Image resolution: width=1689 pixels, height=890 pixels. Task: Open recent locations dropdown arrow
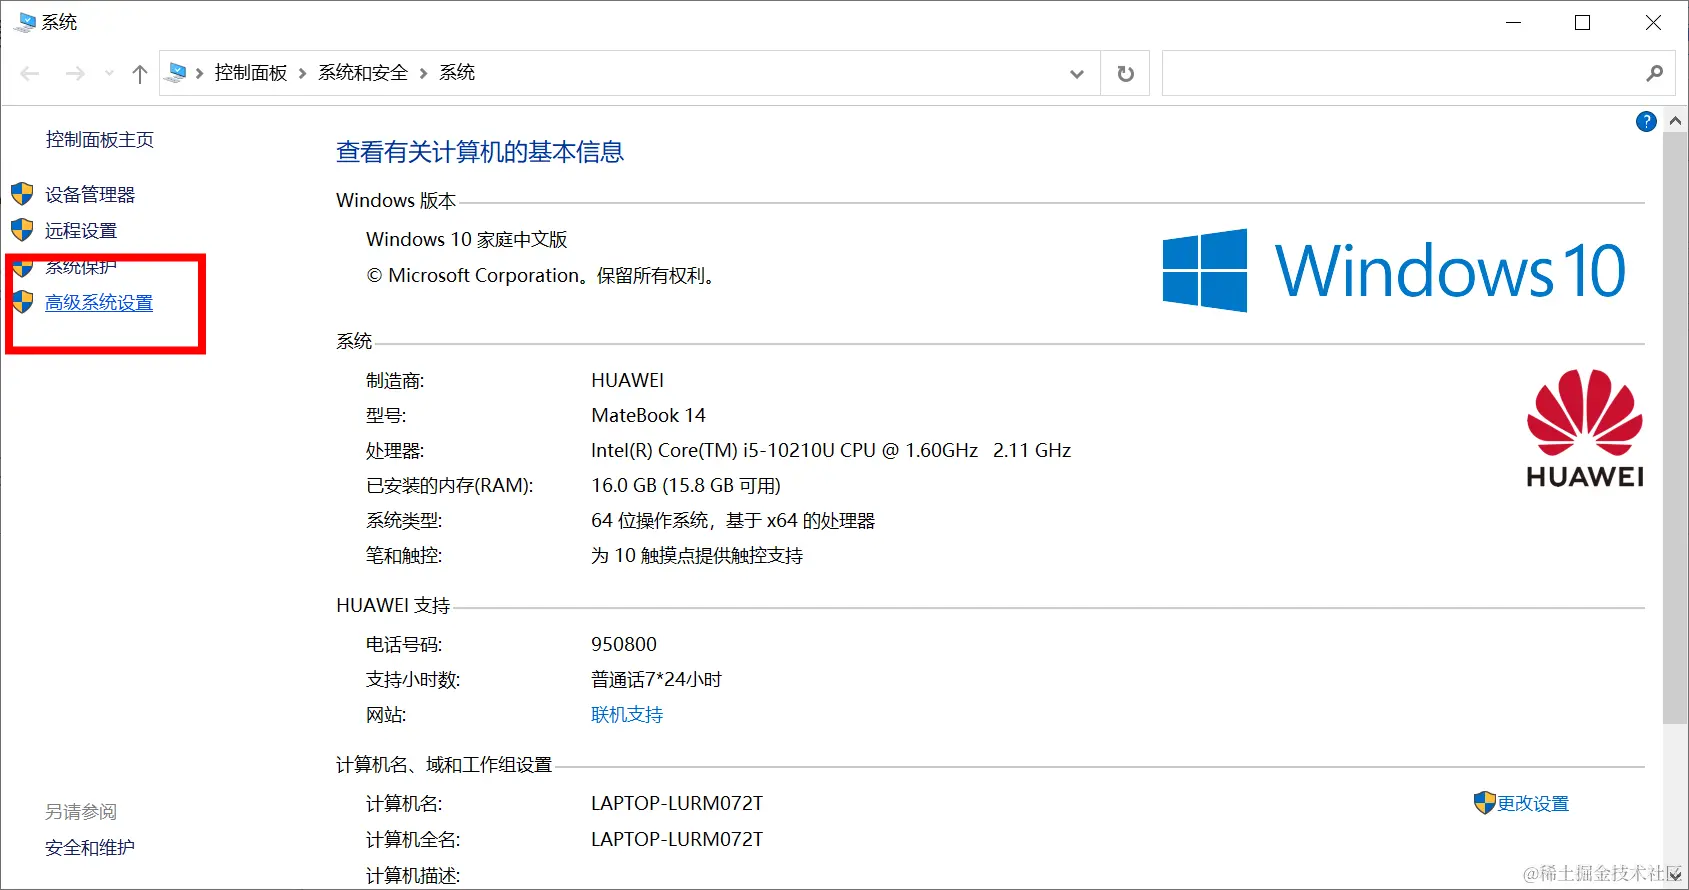coord(109,73)
